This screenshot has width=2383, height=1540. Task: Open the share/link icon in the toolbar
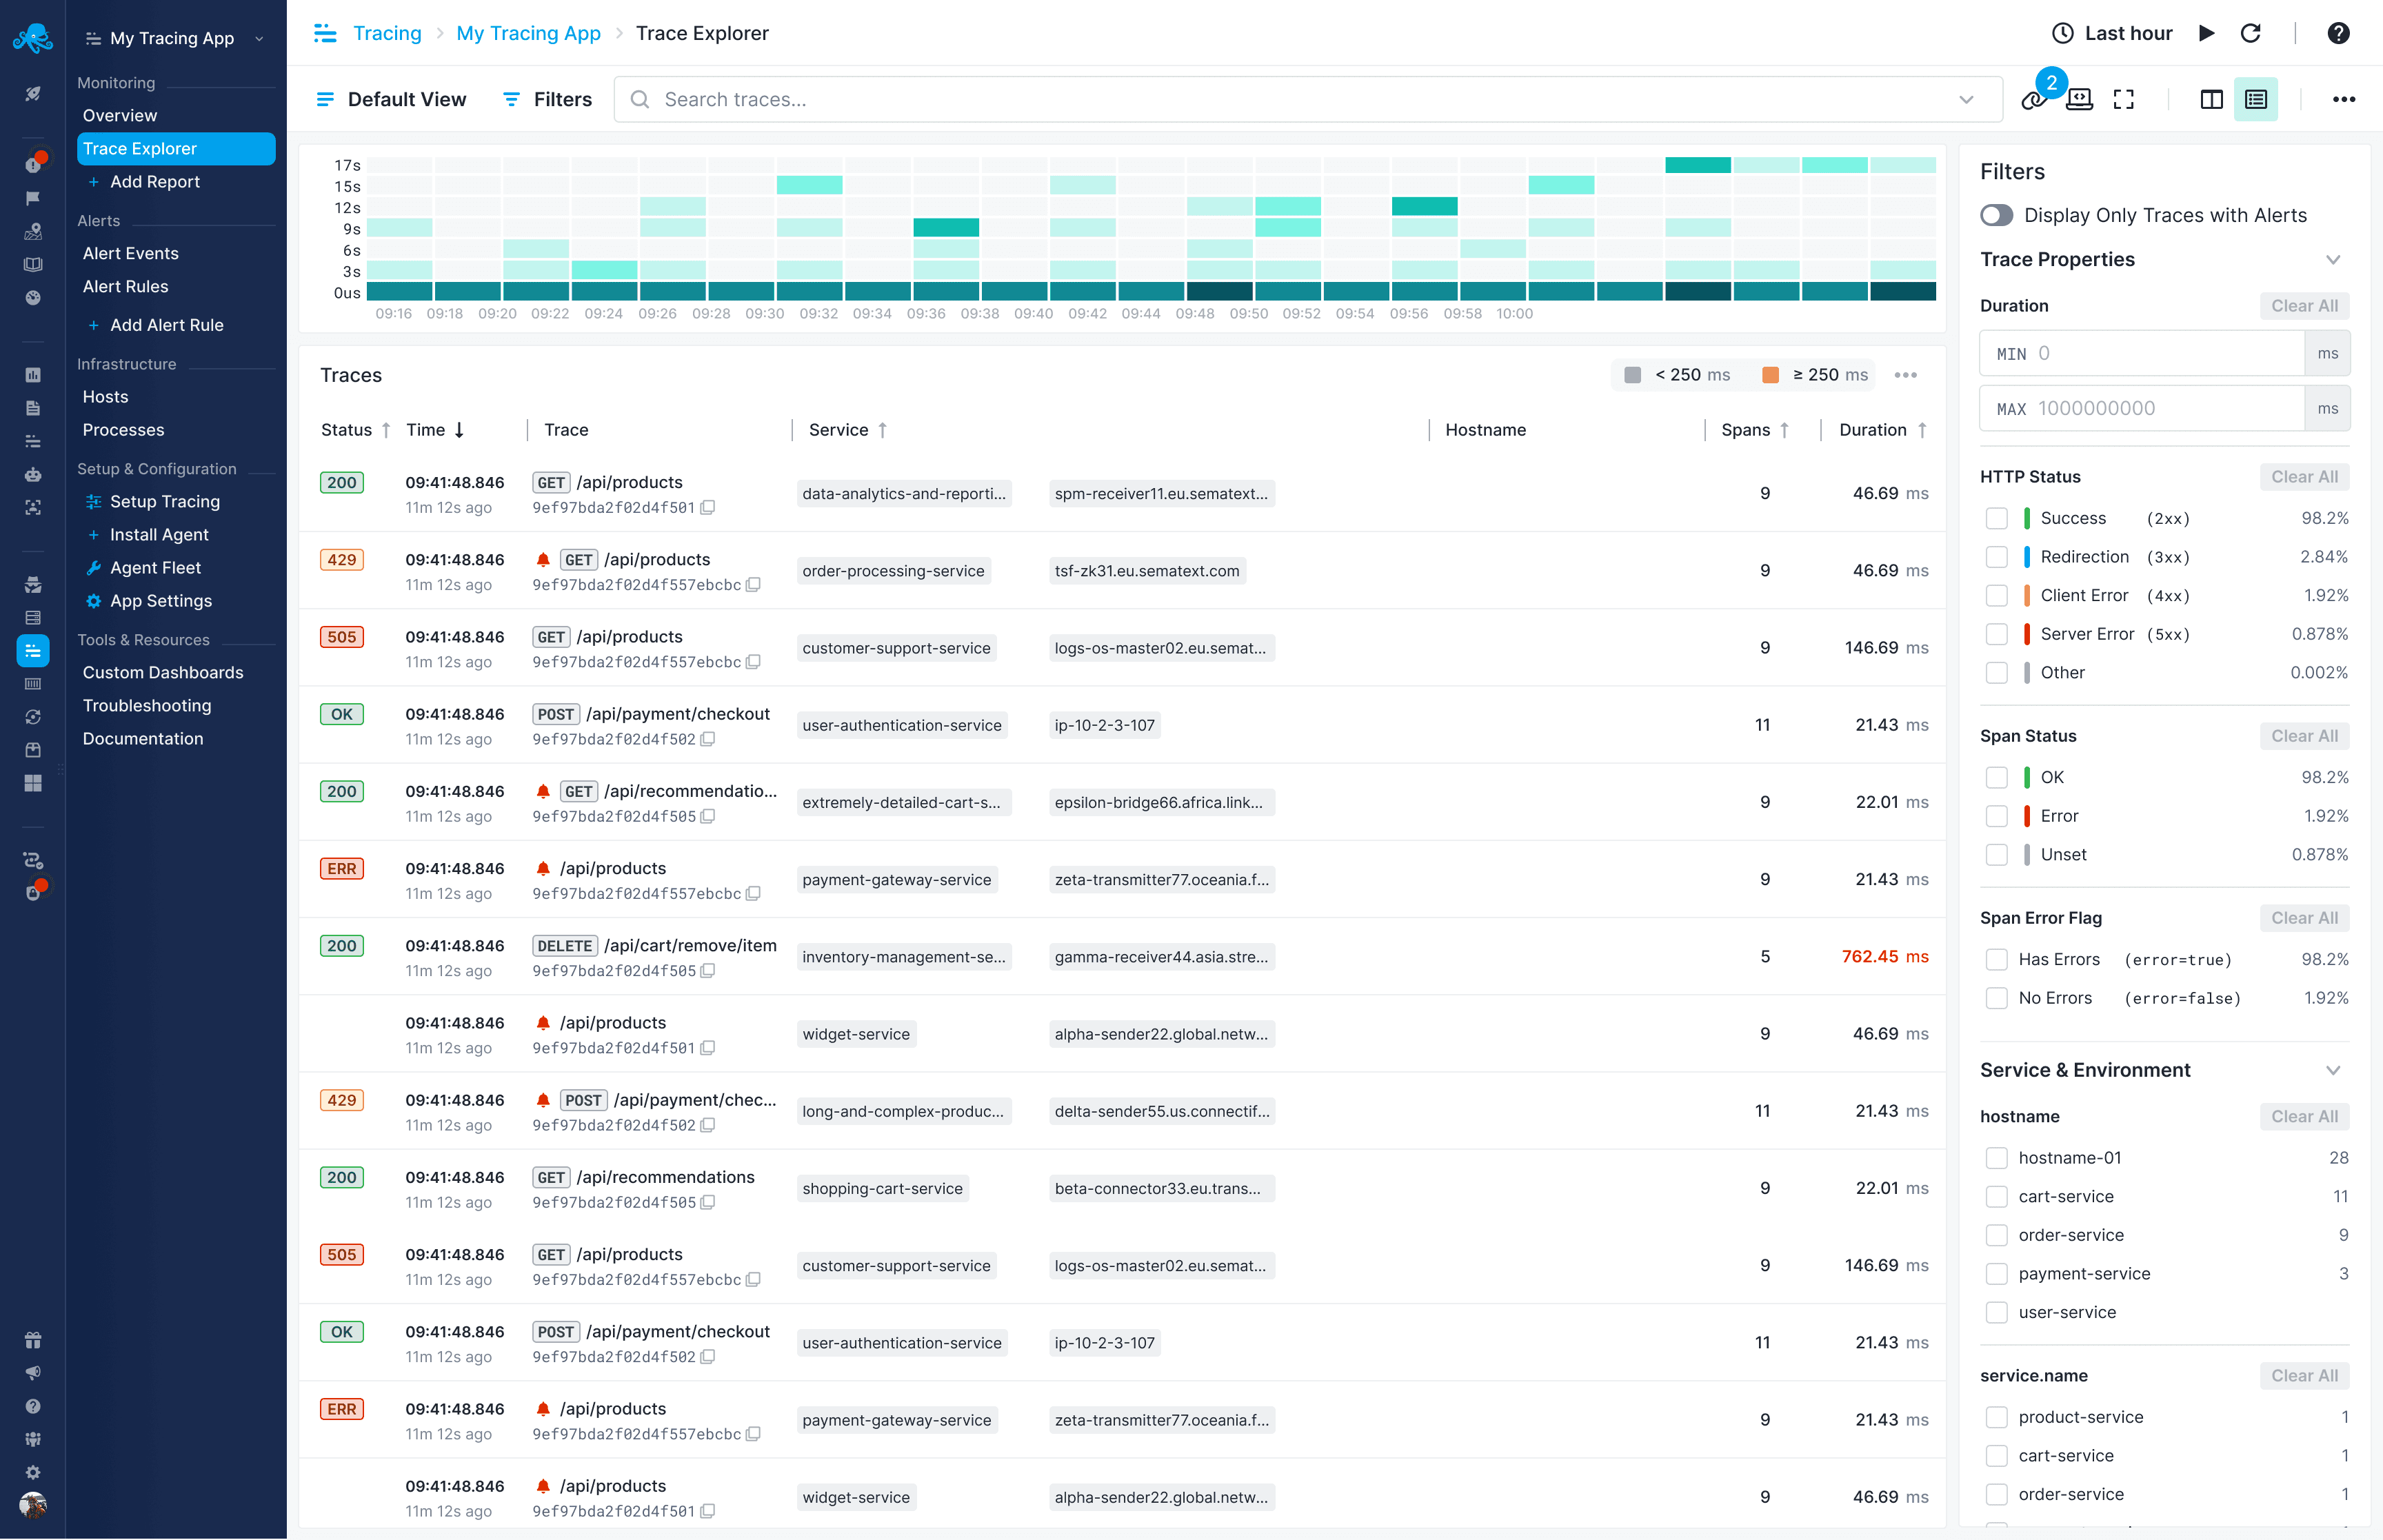pyautogui.click(x=2035, y=99)
